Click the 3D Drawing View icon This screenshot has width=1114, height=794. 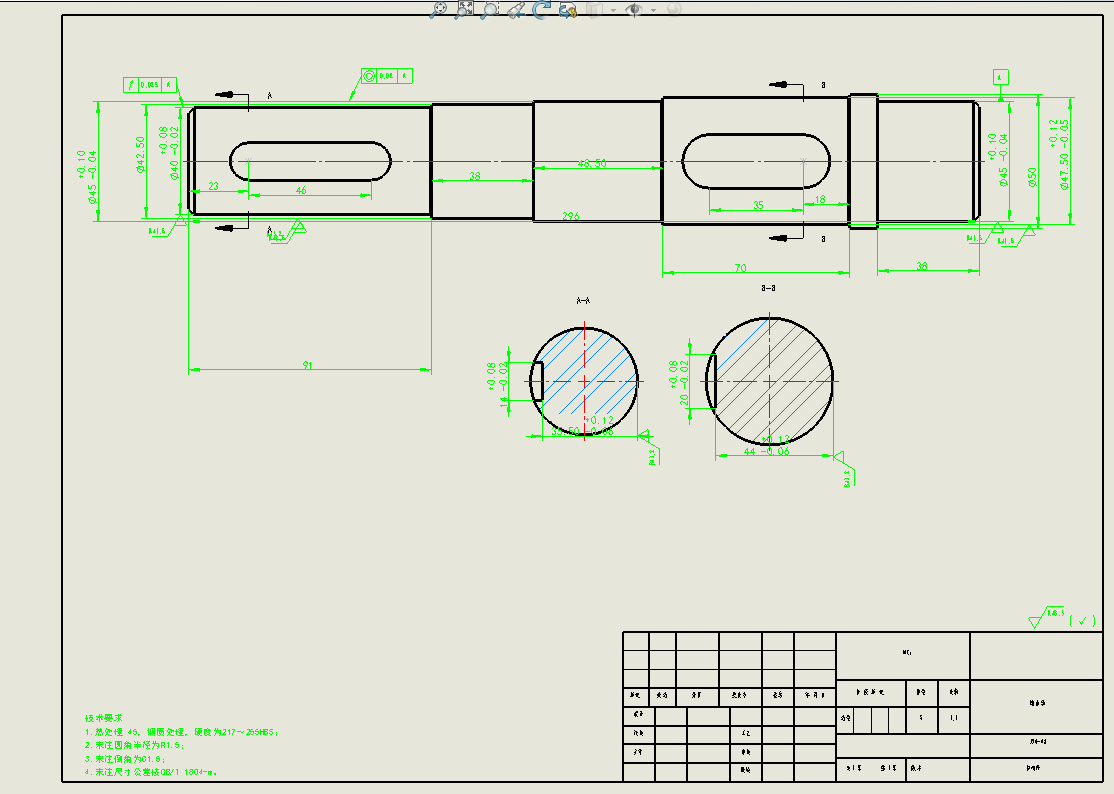point(567,9)
